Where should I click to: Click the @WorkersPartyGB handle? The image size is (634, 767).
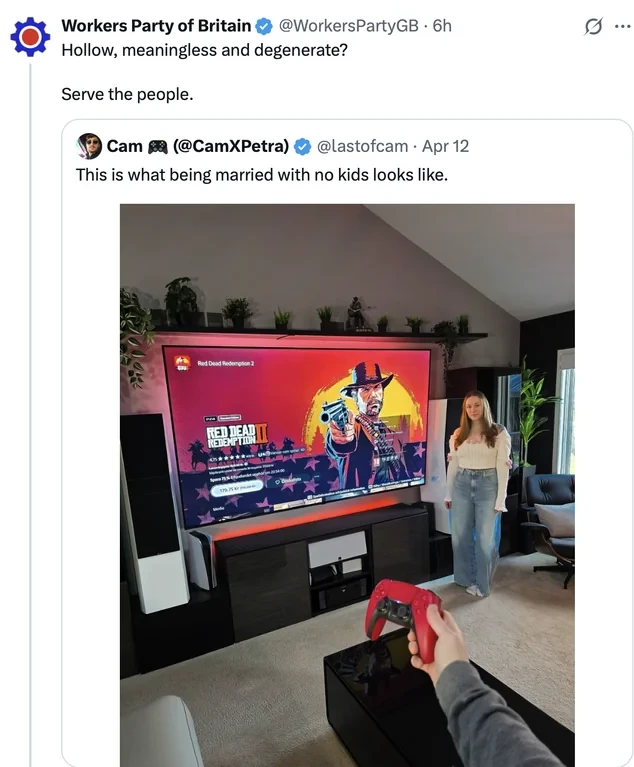point(348,25)
